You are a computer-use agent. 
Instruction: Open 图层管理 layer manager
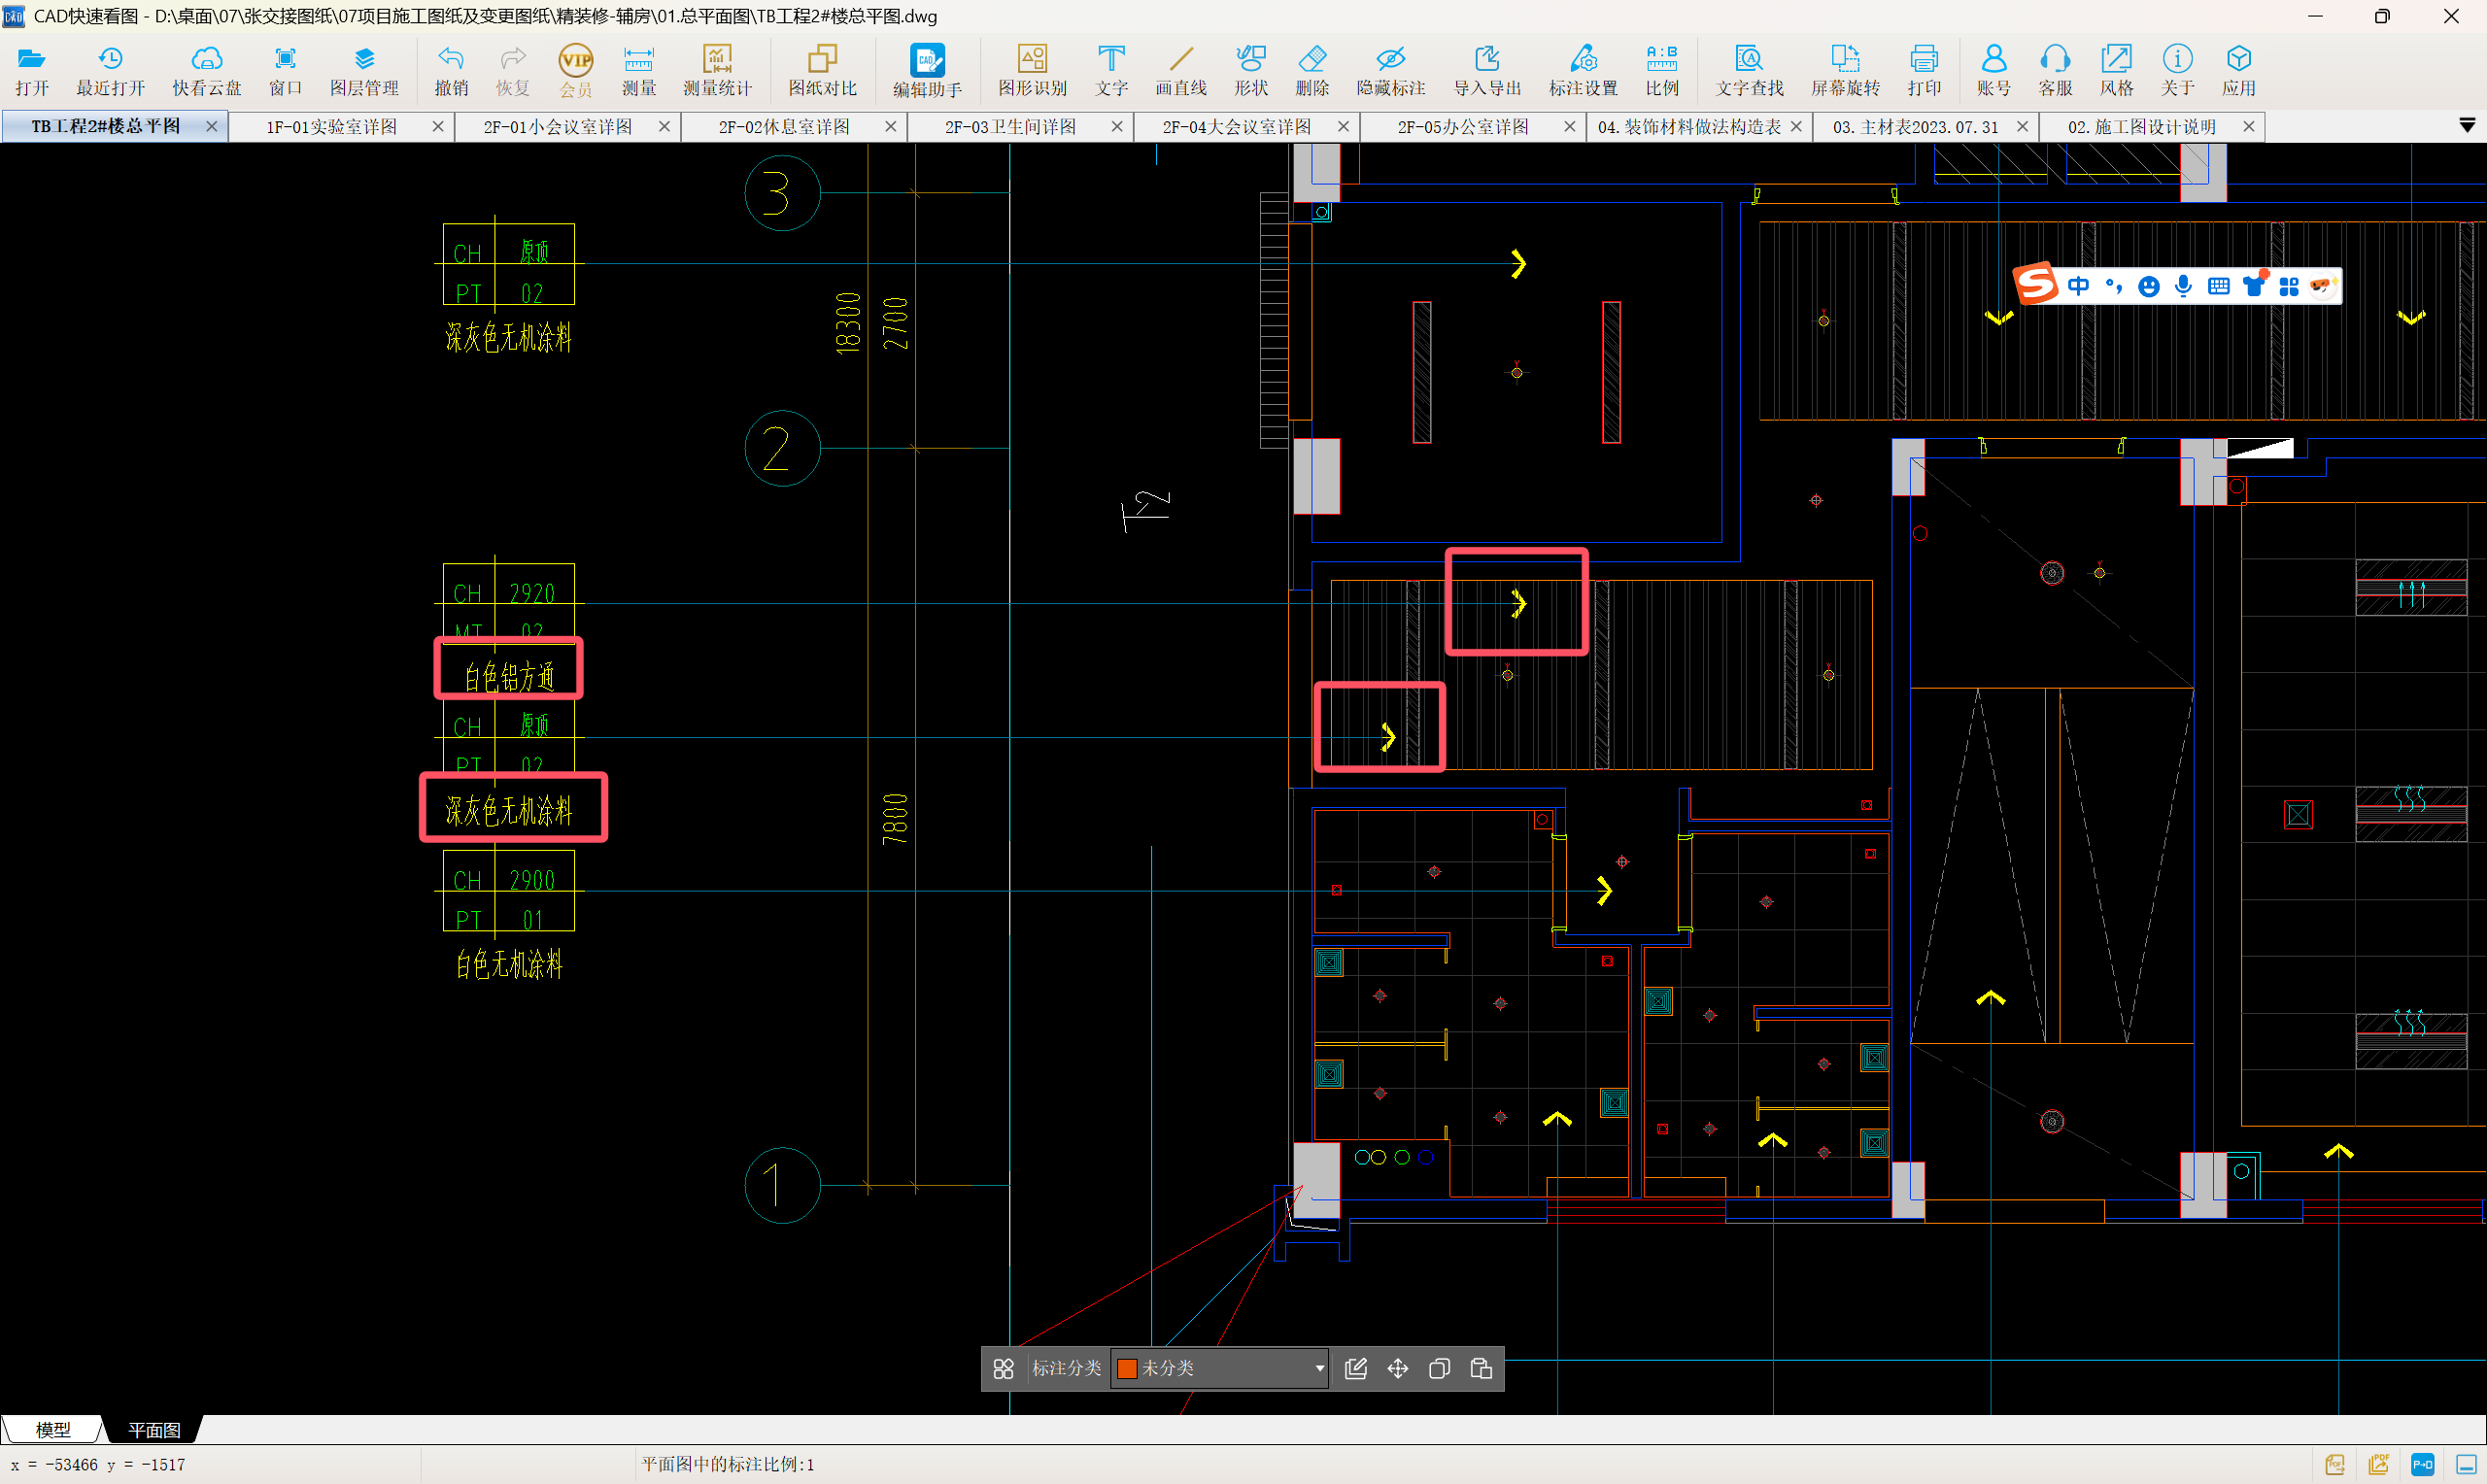tap(364, 70)
